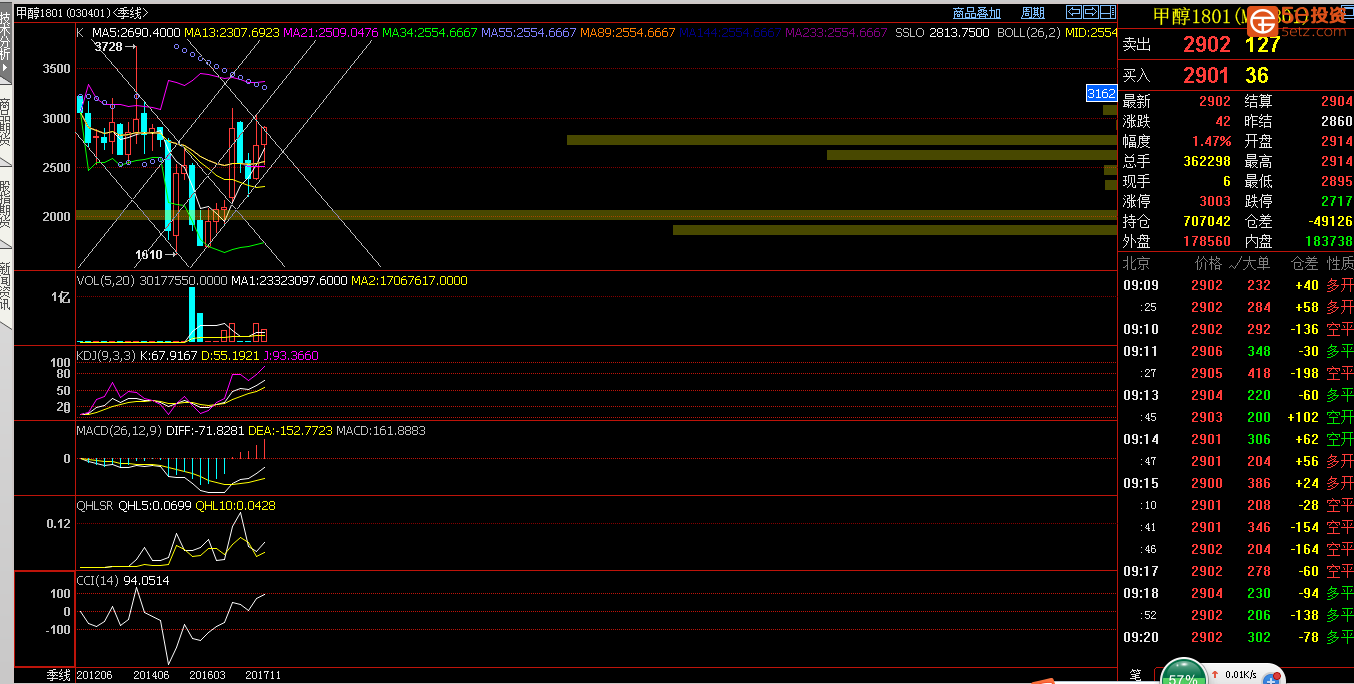Select the 新闻资讯 sidebar tab
Image resolution: width=1354 pixels, height=684 pixels.
[x=6, y=290]
